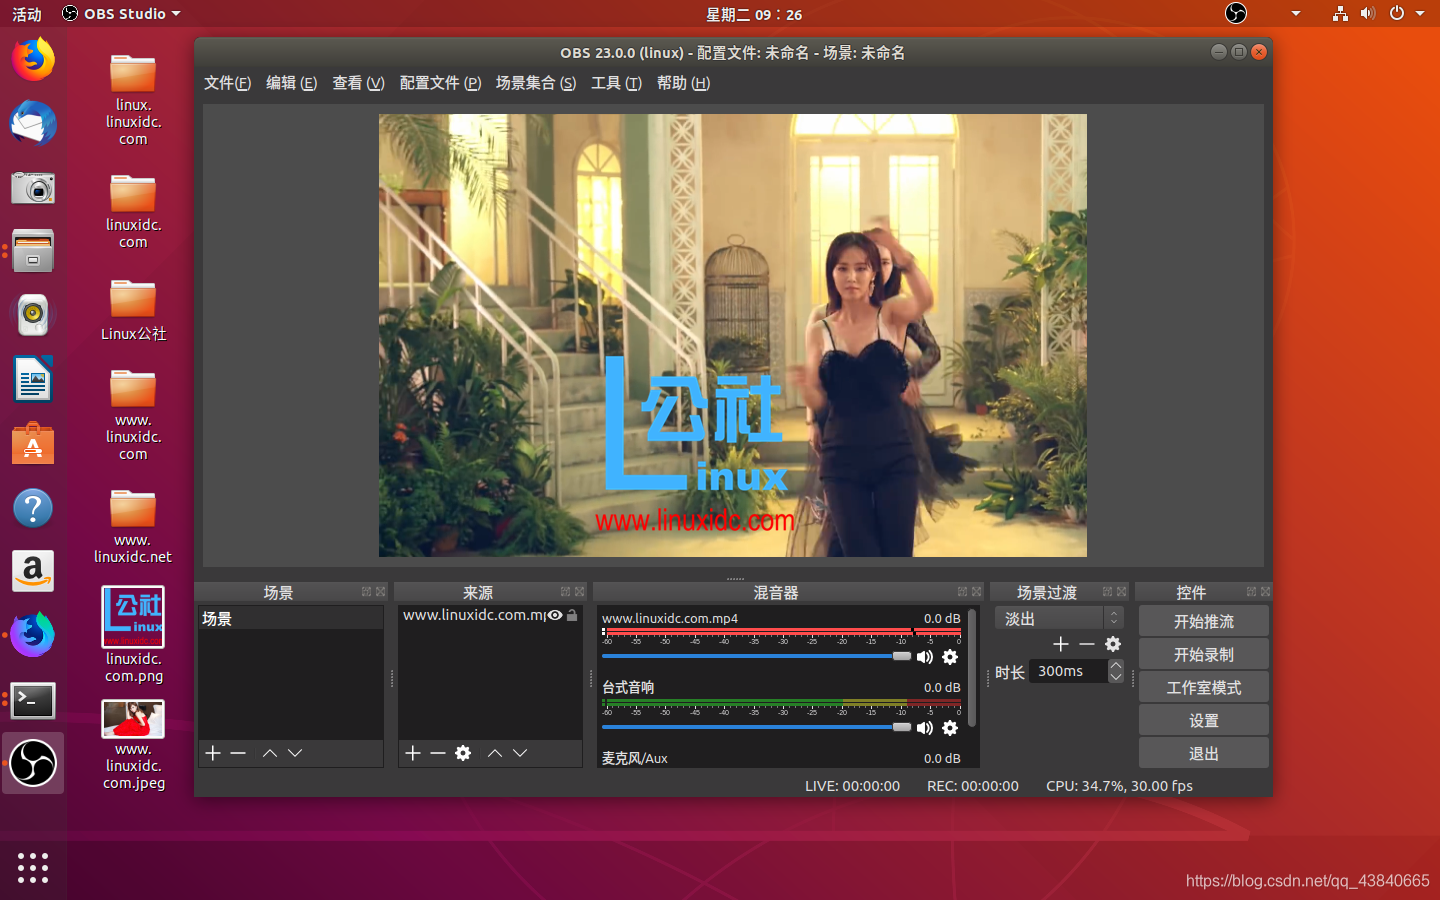
Task: Remove the selected scene with the minus icon
Action: 238,753
